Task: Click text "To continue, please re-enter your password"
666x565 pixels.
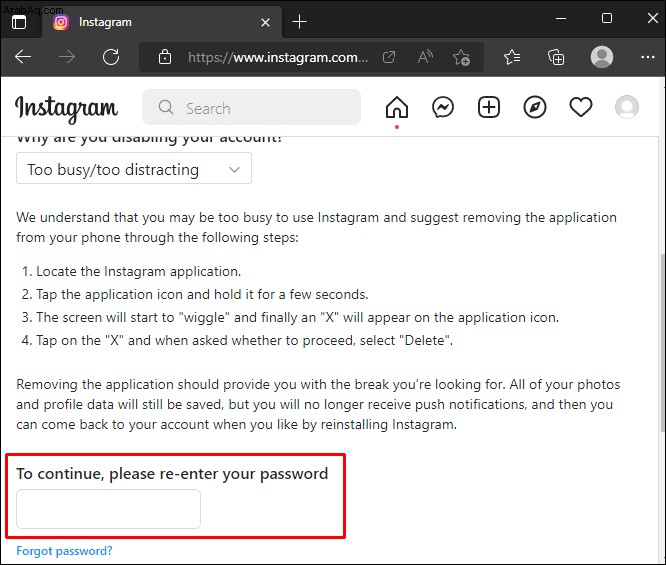Action: [172, 474]
